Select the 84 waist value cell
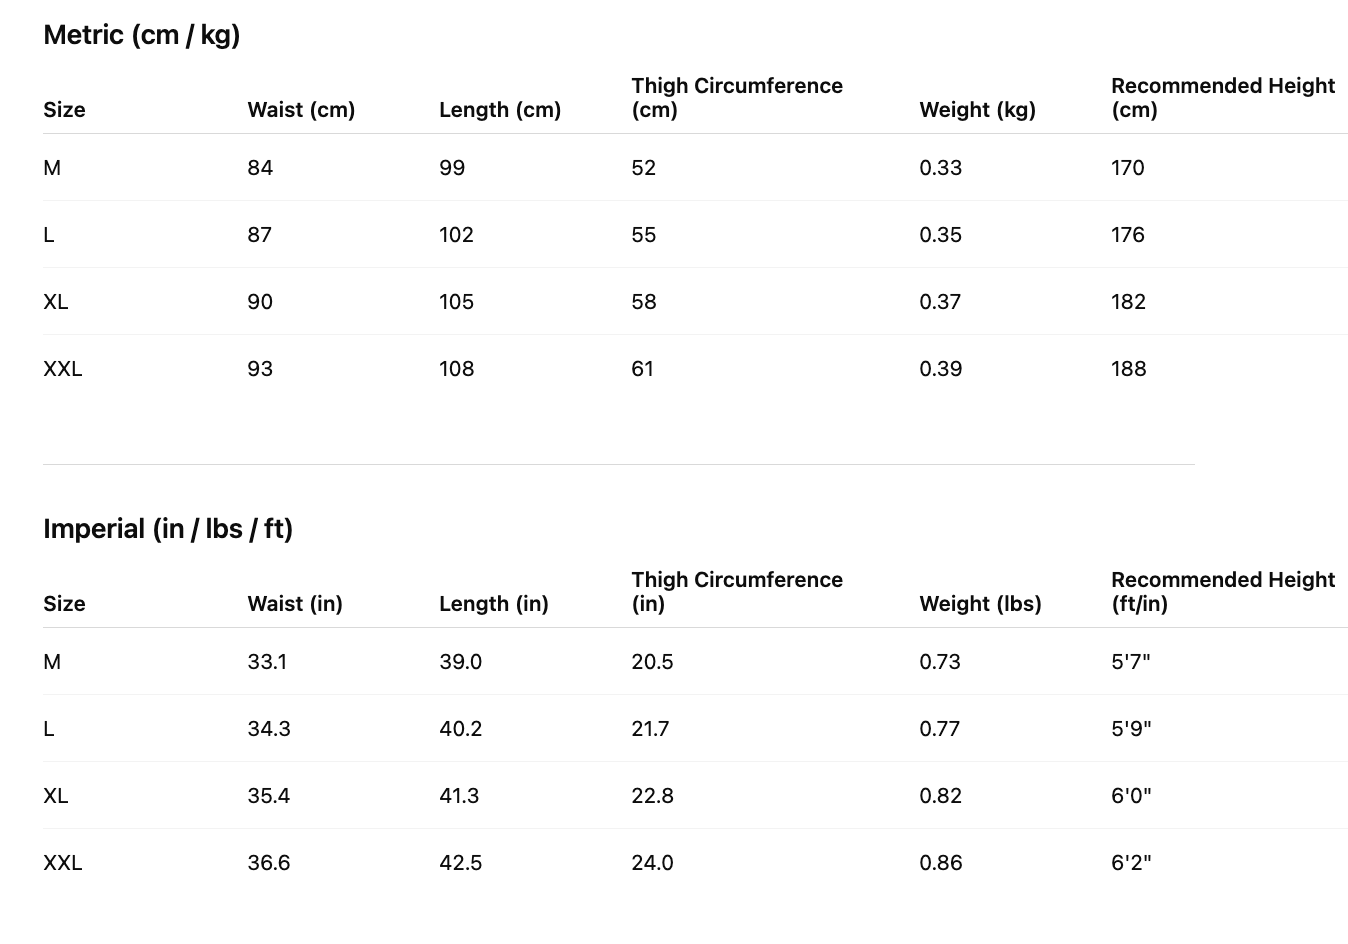Screen dimensions: 1348x944 click(260, 168)
